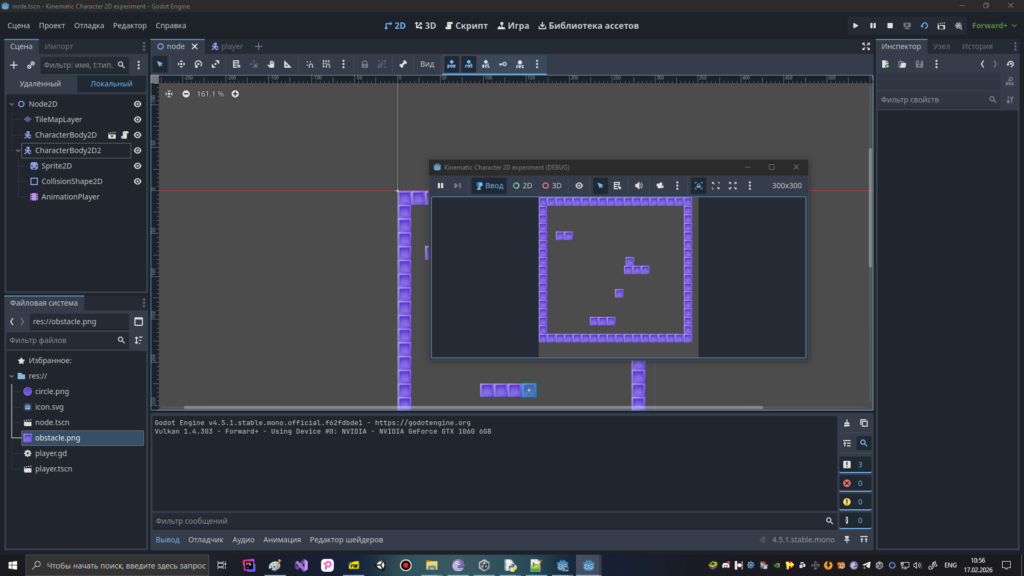Hide the Sprite2D node

[x=137, y=166]
